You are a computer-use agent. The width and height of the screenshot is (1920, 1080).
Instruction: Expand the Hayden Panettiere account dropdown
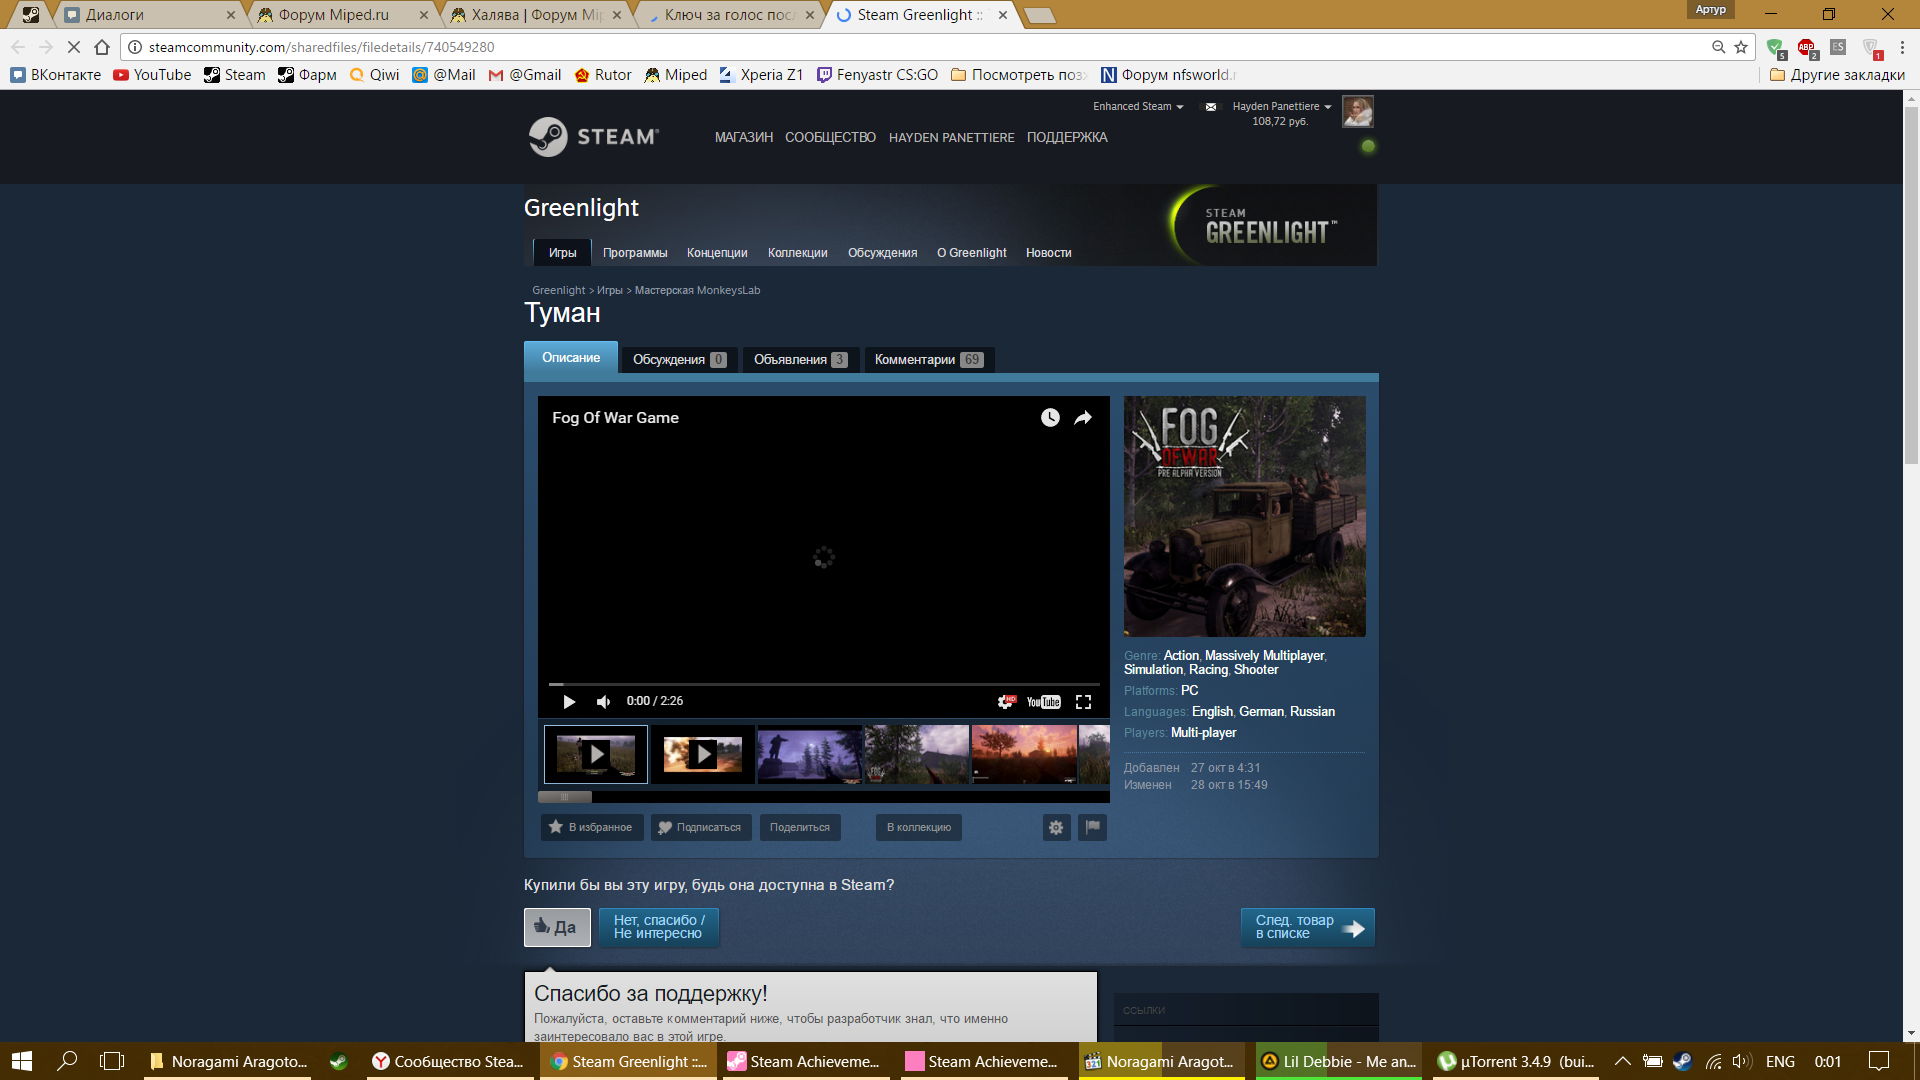pyautogui.click(x=1282, y=106)
